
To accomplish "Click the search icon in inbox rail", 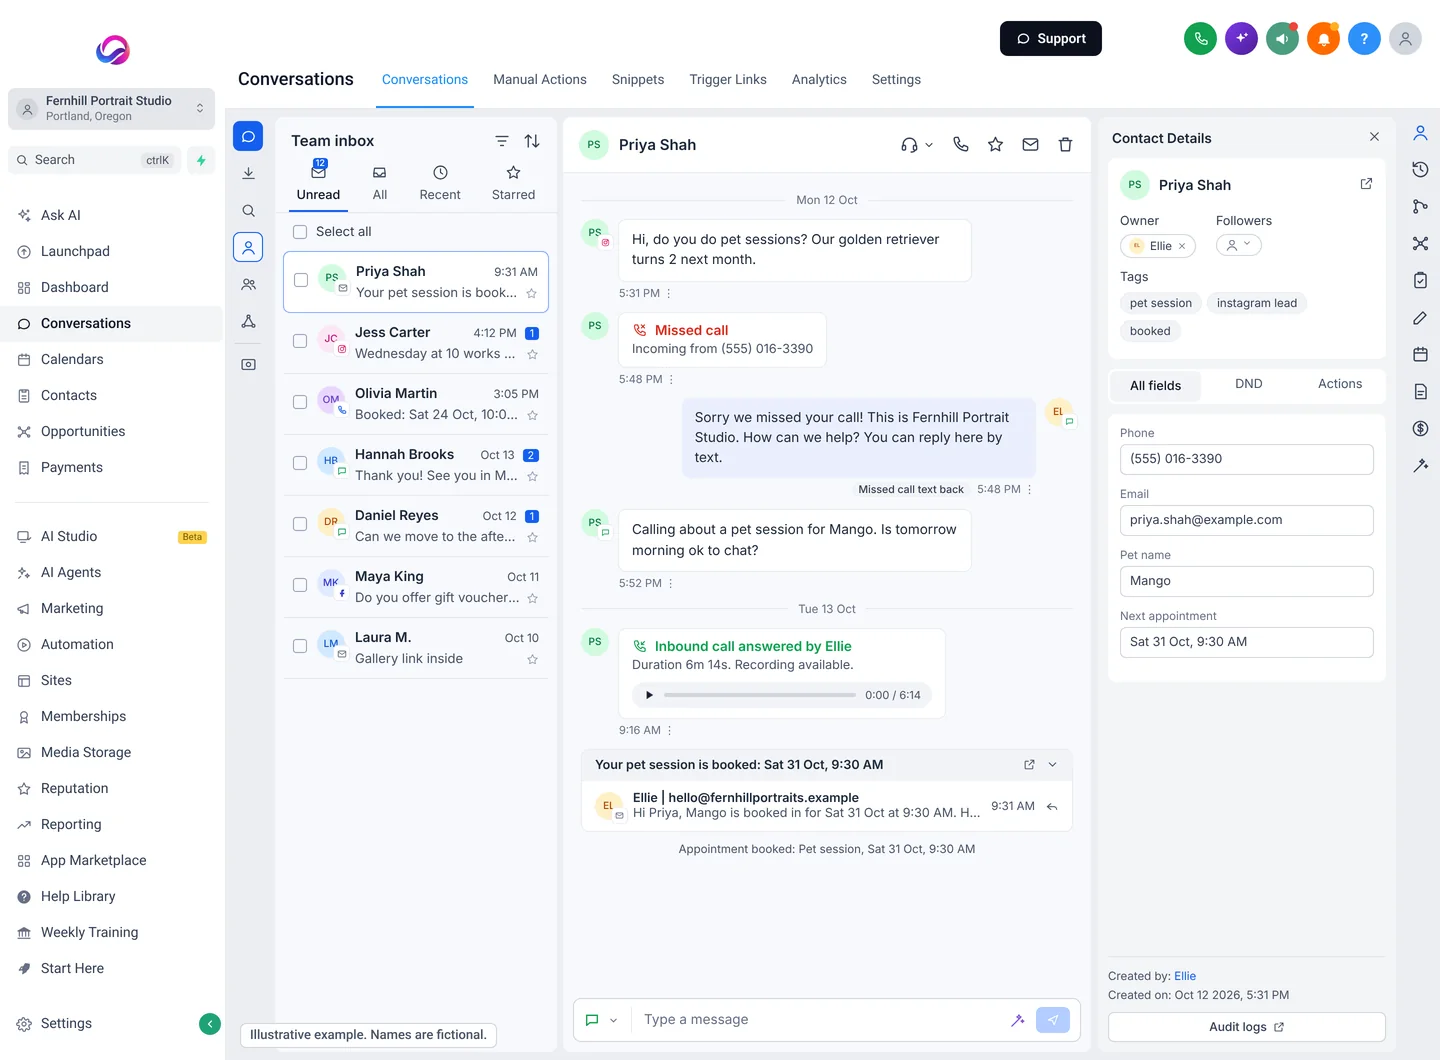I will pos(248,211).
